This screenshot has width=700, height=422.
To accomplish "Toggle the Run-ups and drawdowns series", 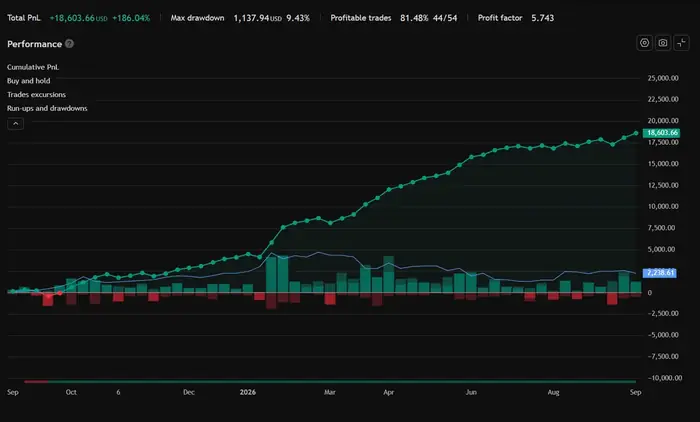I will 47,109.
